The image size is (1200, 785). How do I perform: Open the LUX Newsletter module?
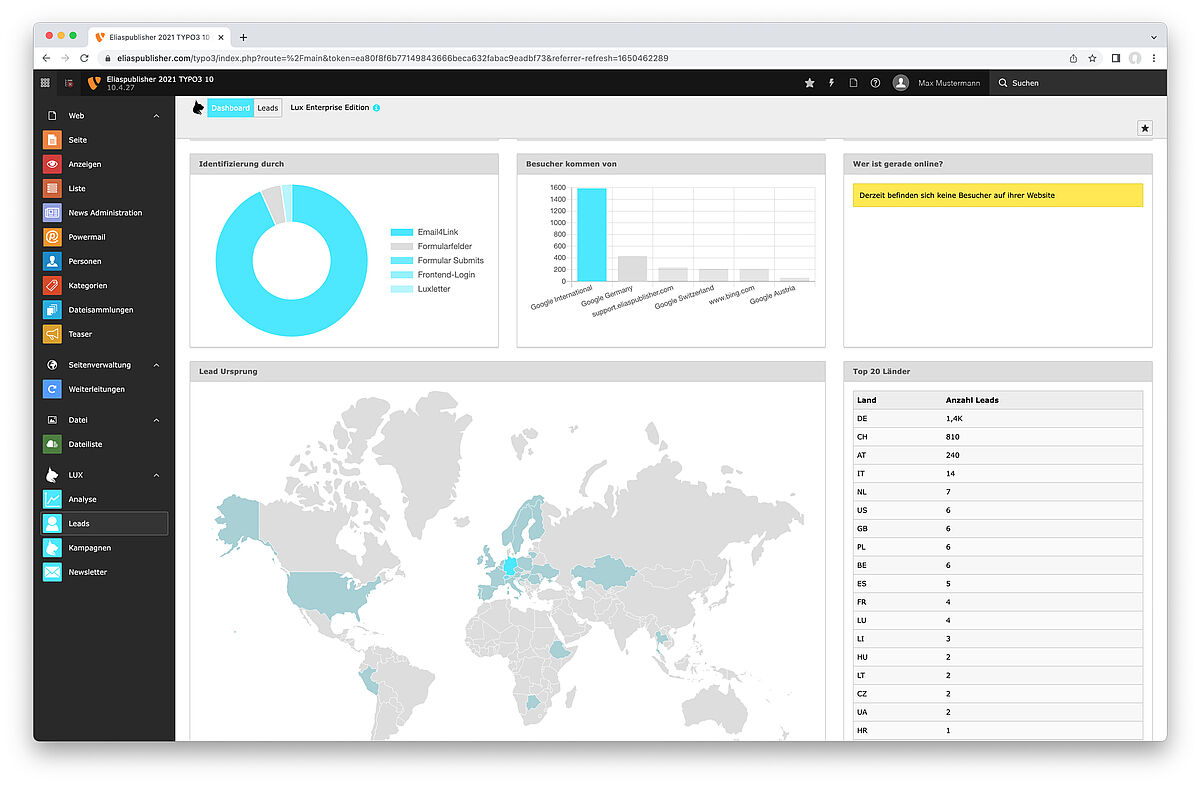[87, 572]
